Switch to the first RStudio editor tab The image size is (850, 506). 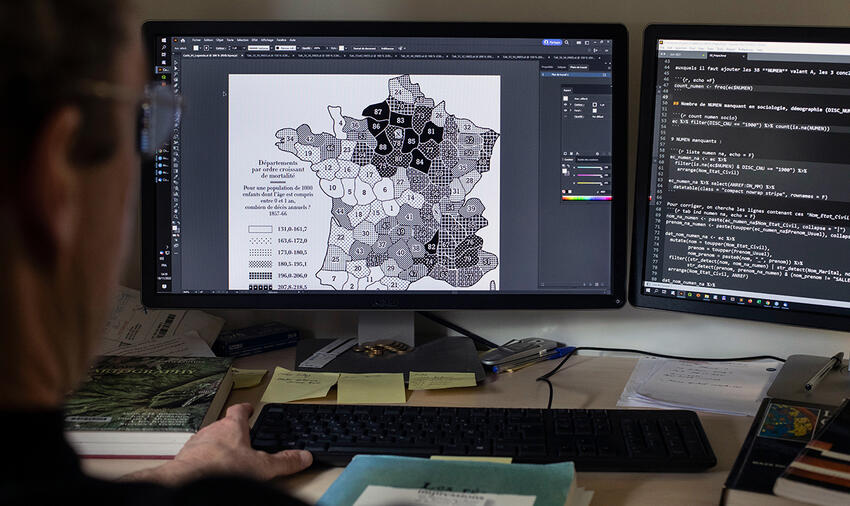[682, 55]
